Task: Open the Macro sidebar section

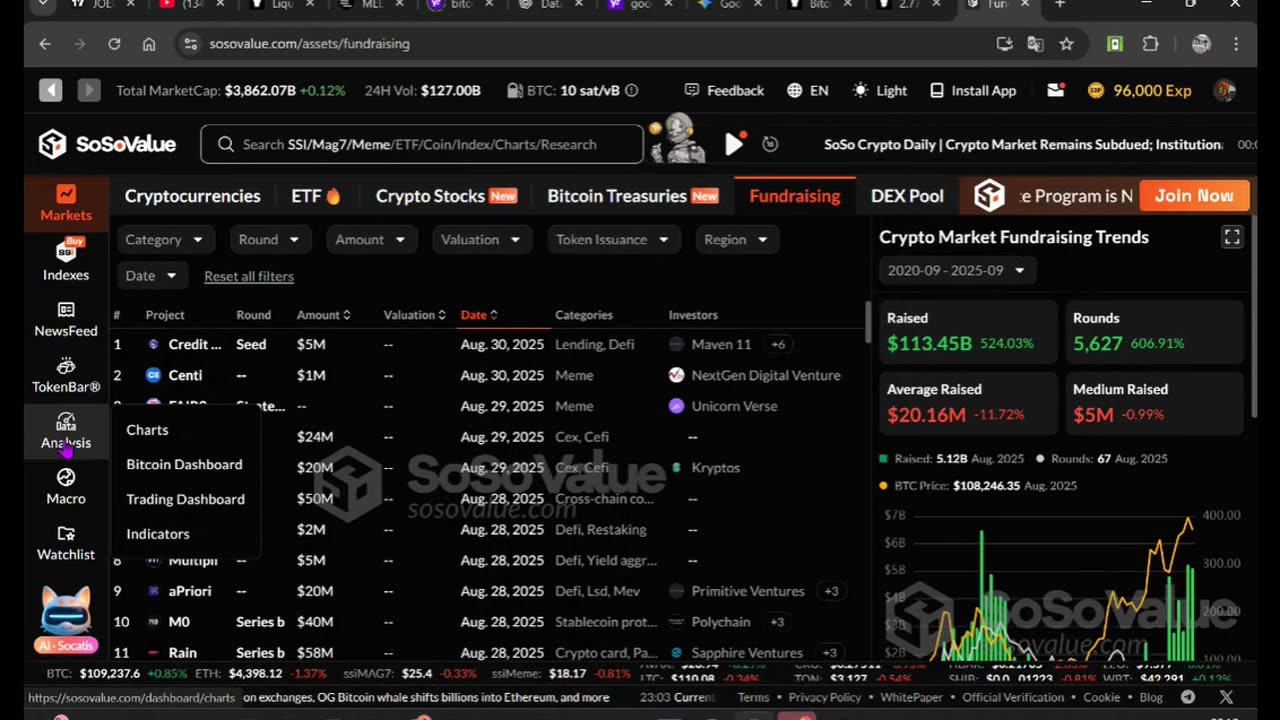Action: coord(66,487)
